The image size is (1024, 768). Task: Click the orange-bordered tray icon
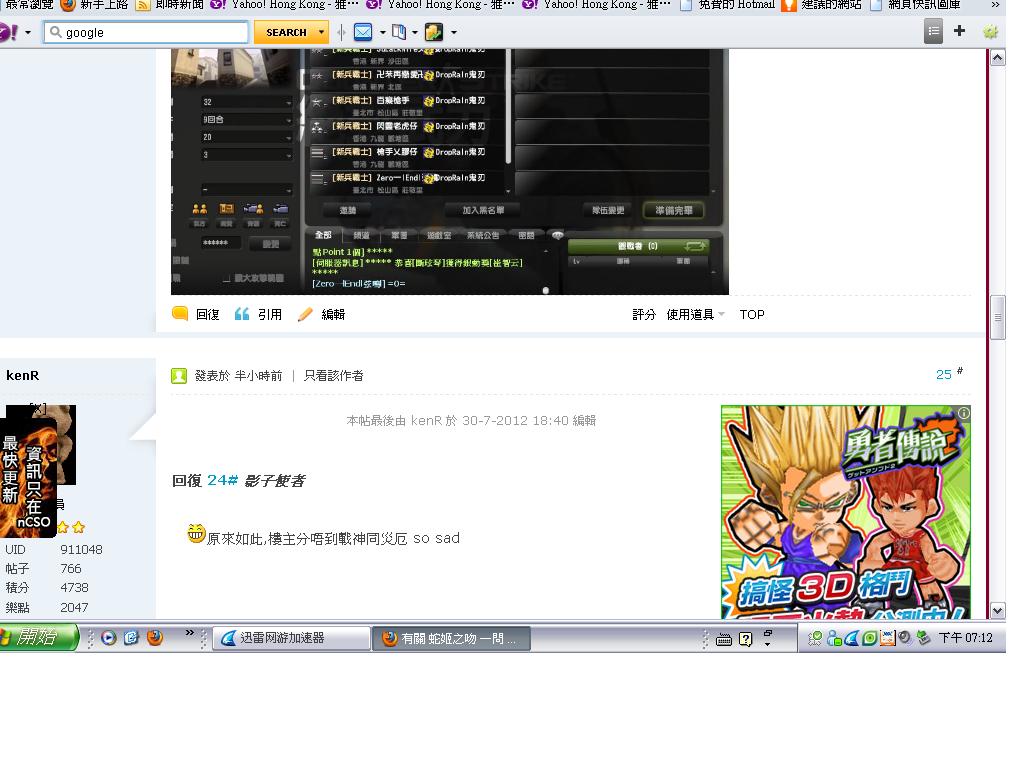[888, 638]
